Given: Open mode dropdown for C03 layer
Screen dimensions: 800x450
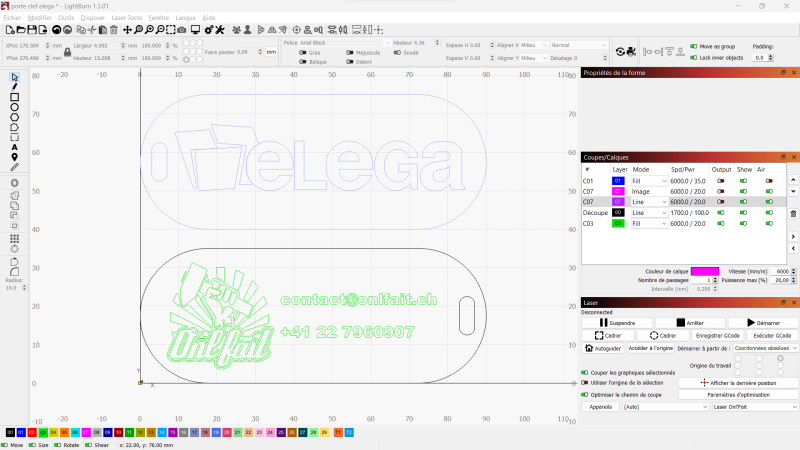Looking at the screenshot, I should click(649, 223).
